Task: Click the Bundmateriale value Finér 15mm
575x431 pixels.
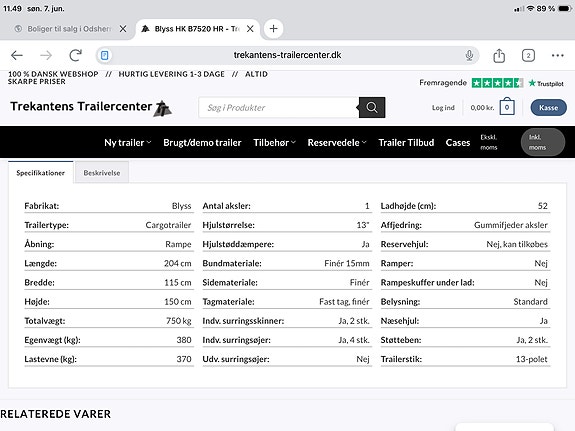Action: pos(347,263)
